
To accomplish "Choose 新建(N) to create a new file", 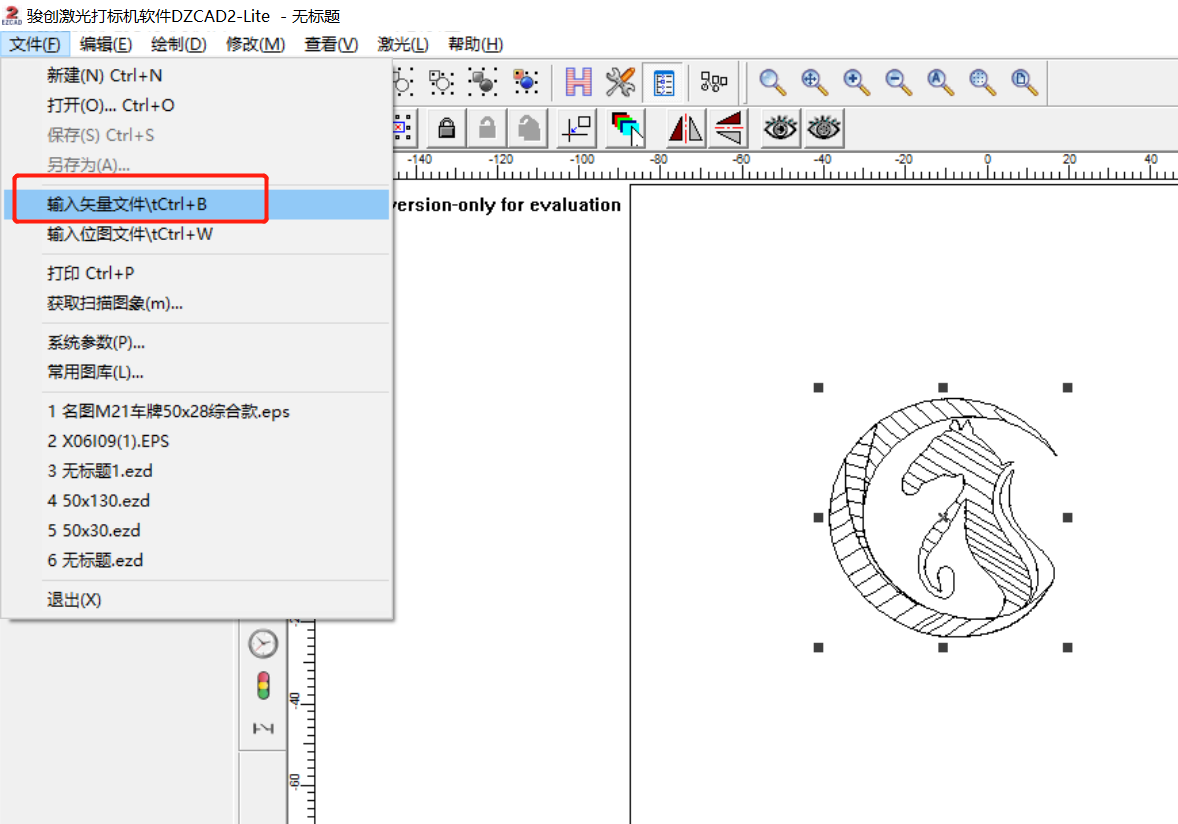I will click(197, 75).
